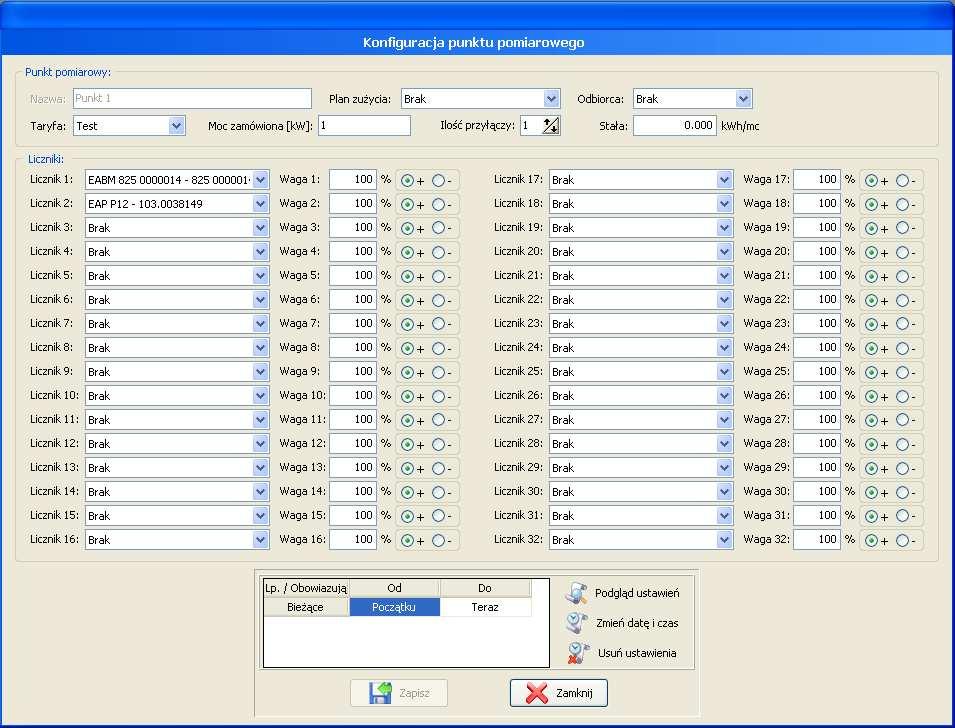Click the Zmień datę i czas label

pos(637,623)
